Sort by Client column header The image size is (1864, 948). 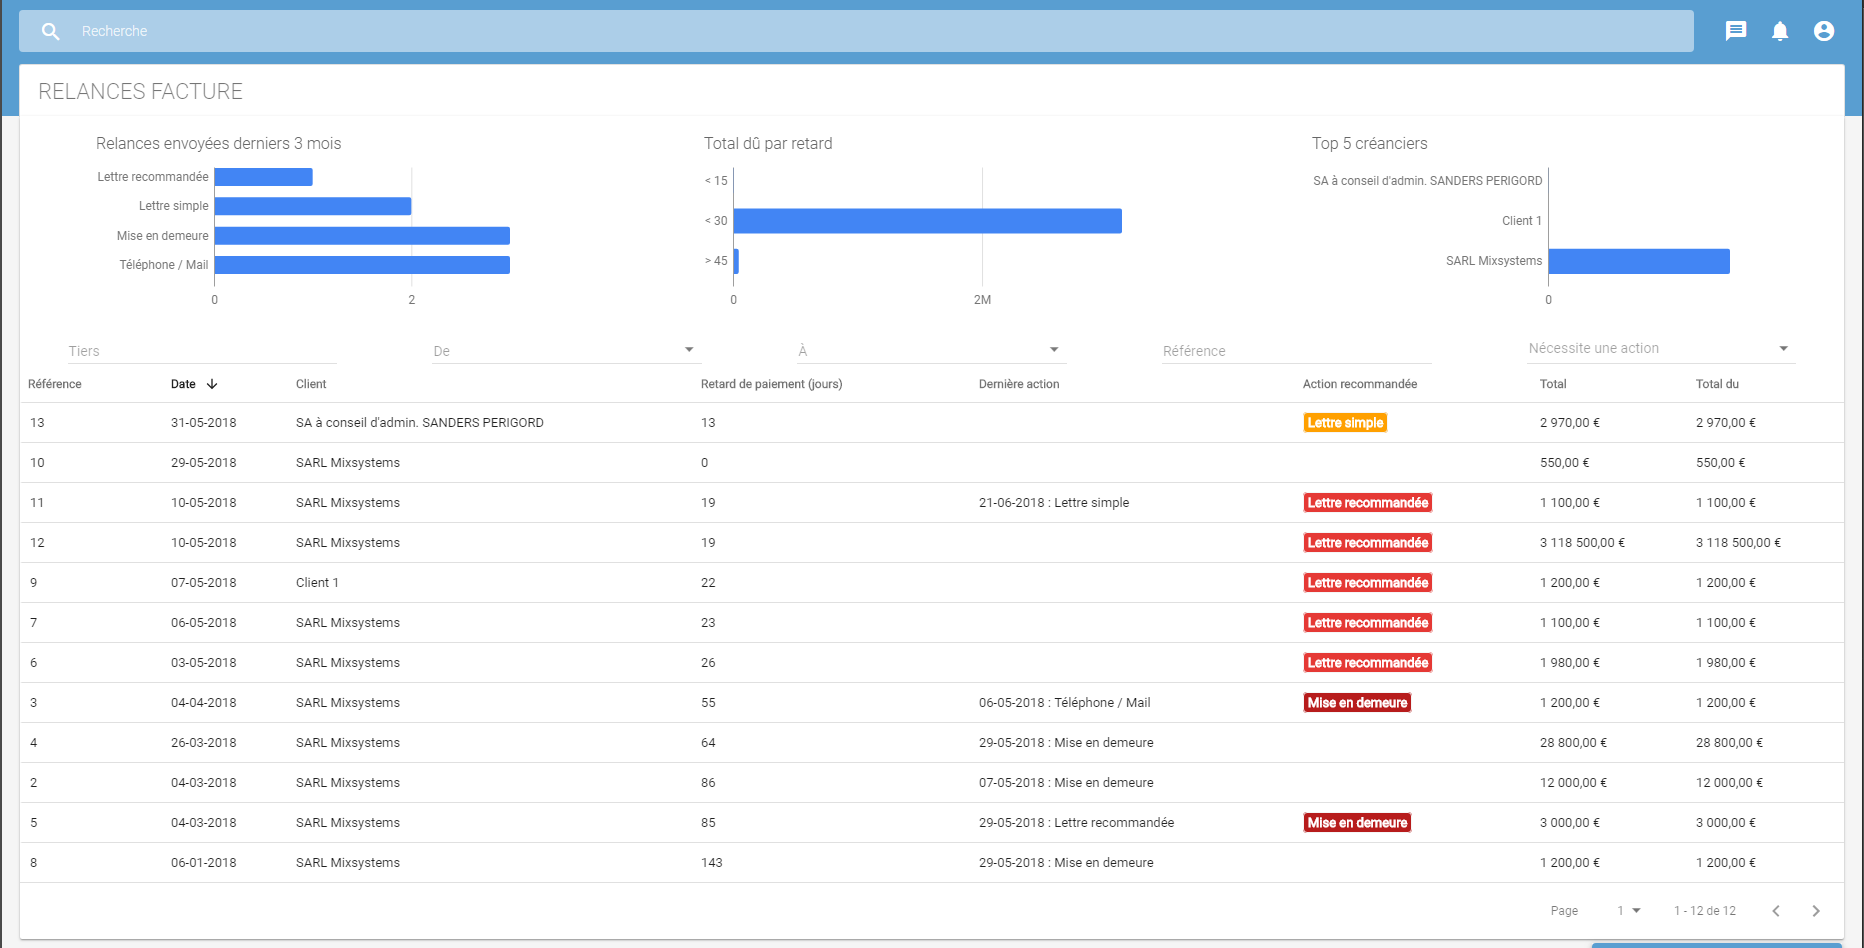pyautogui.click(x=311, y=384)
